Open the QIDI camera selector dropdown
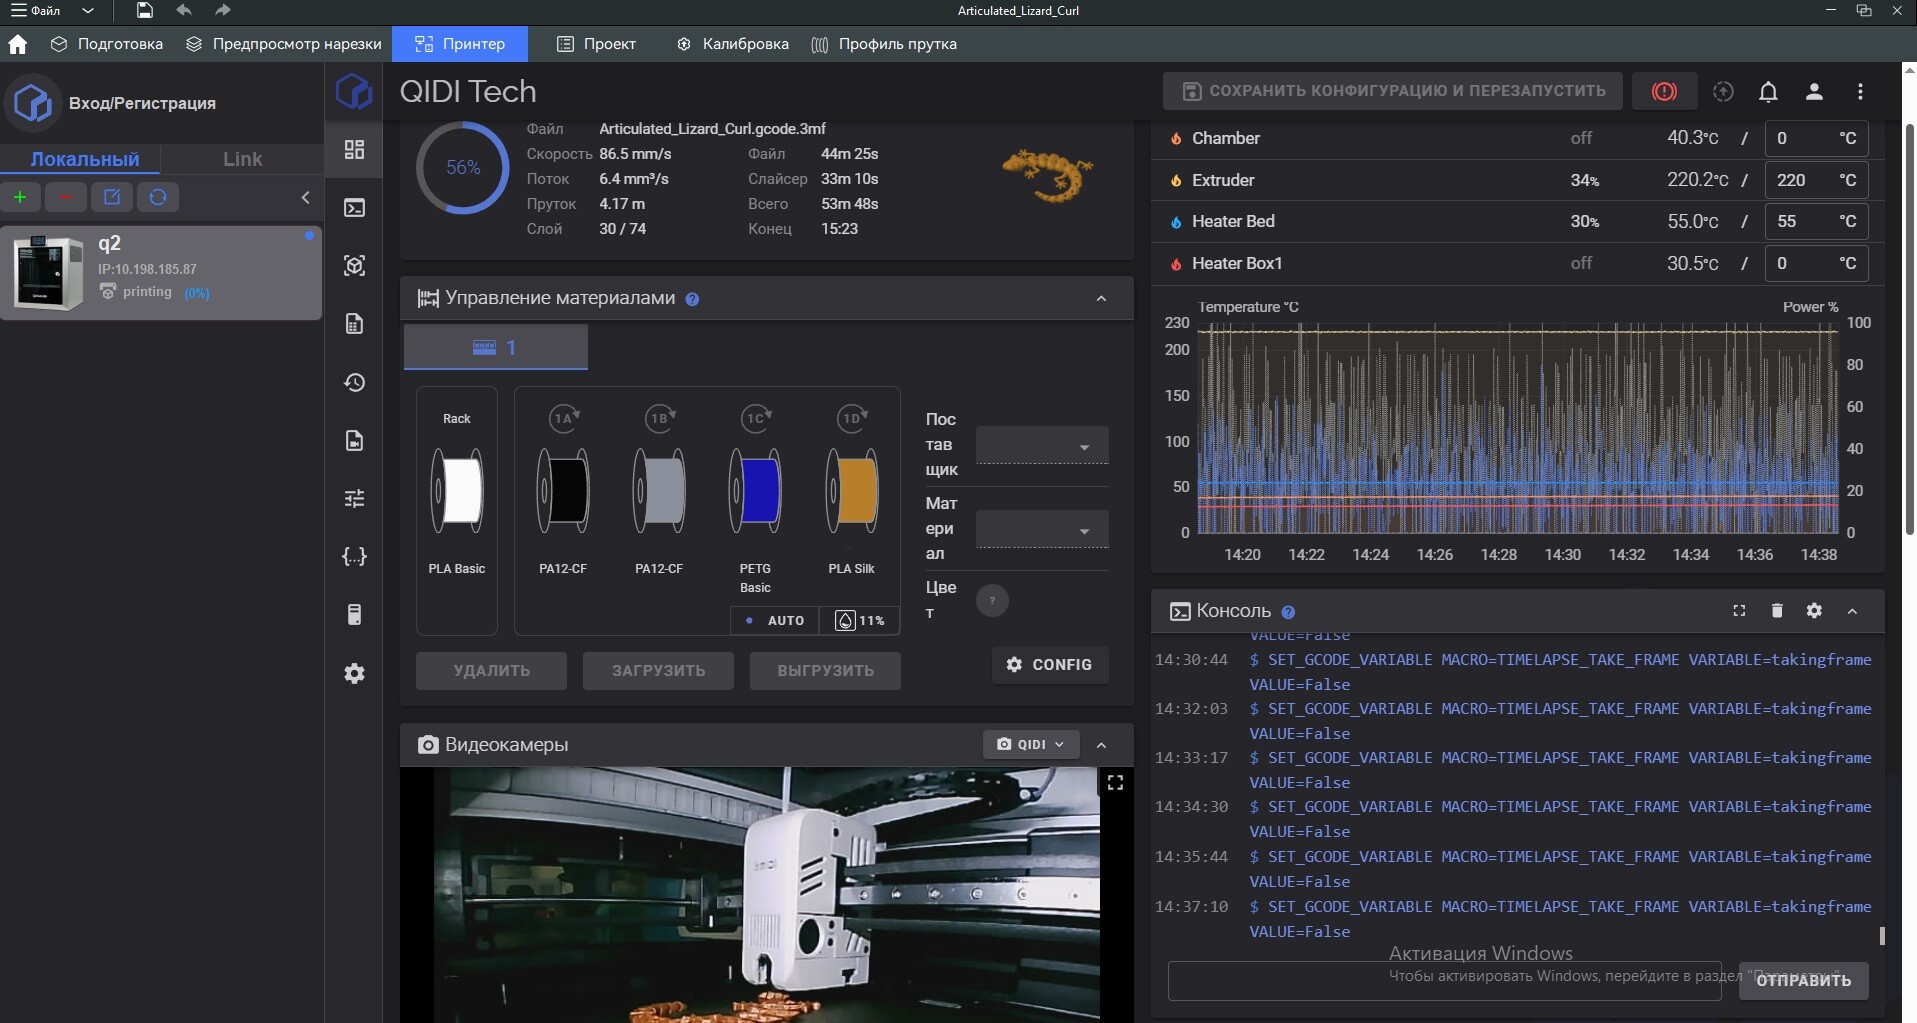This screenshot has height=1023, width=1917. [x=1030, y=744]
